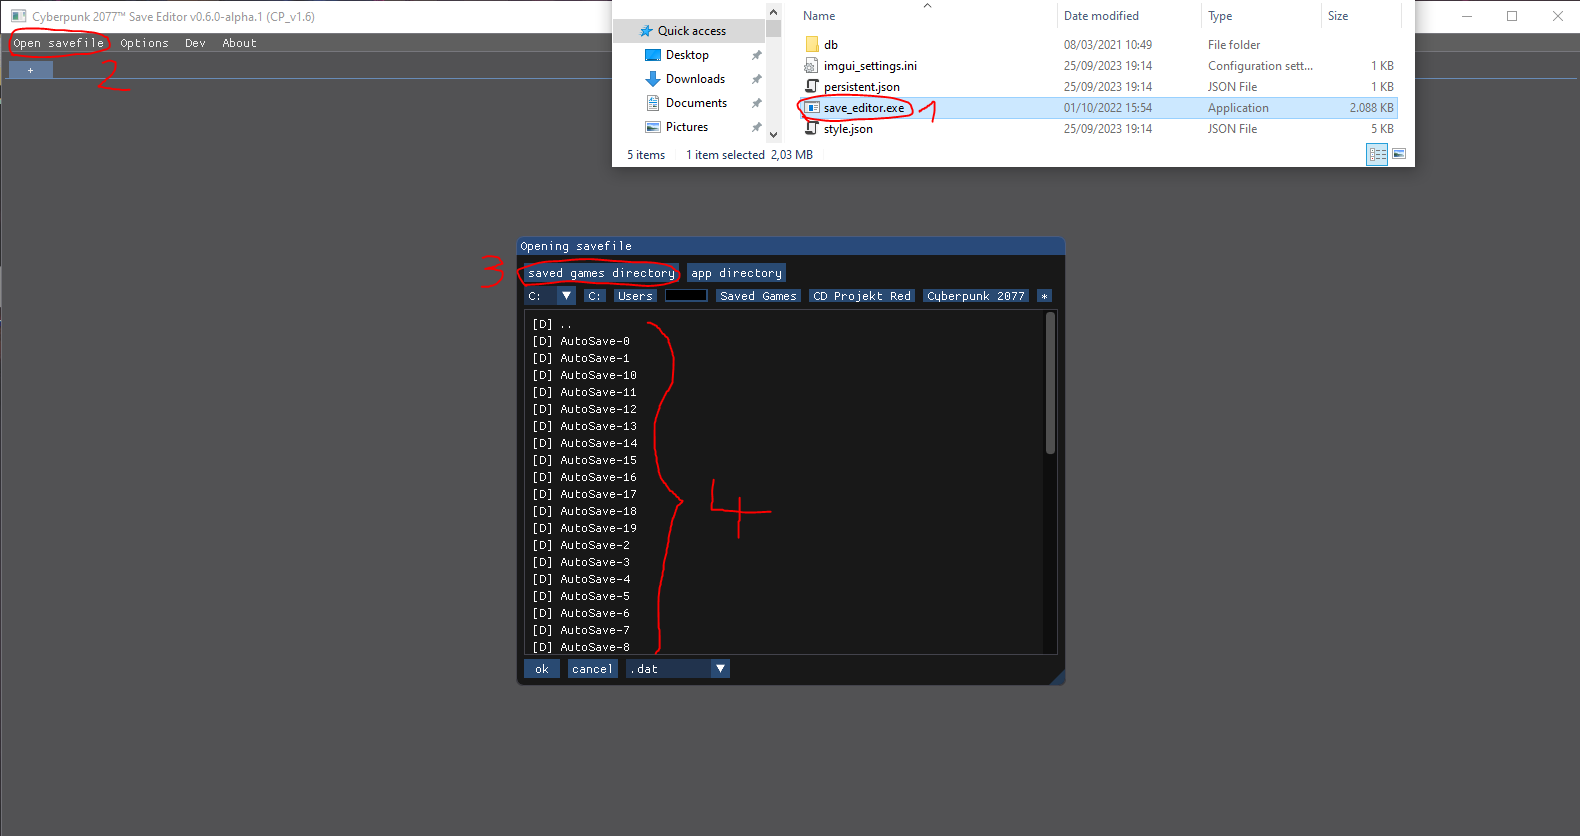
Task: Switch Explorer to details view icon
Action: (1377, 154)
